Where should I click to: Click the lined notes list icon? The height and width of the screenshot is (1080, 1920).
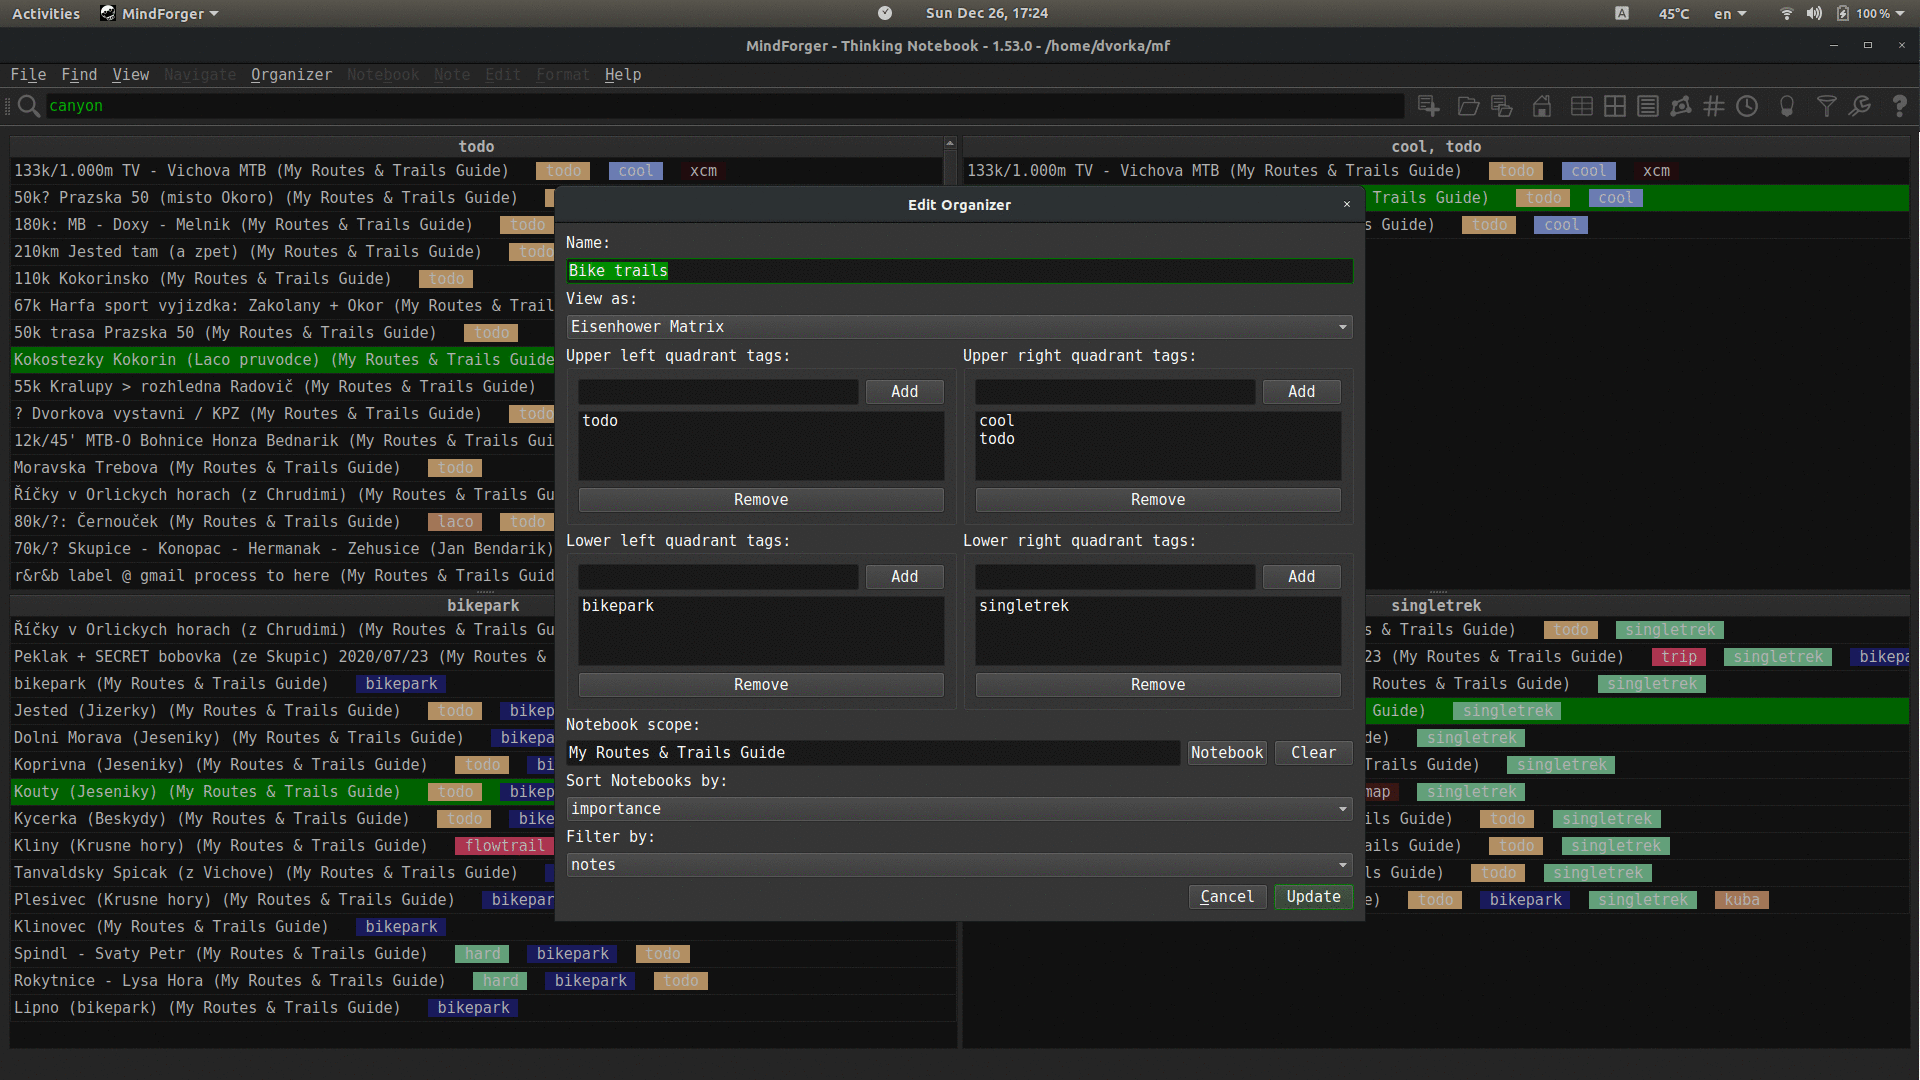coord(1648,106)
